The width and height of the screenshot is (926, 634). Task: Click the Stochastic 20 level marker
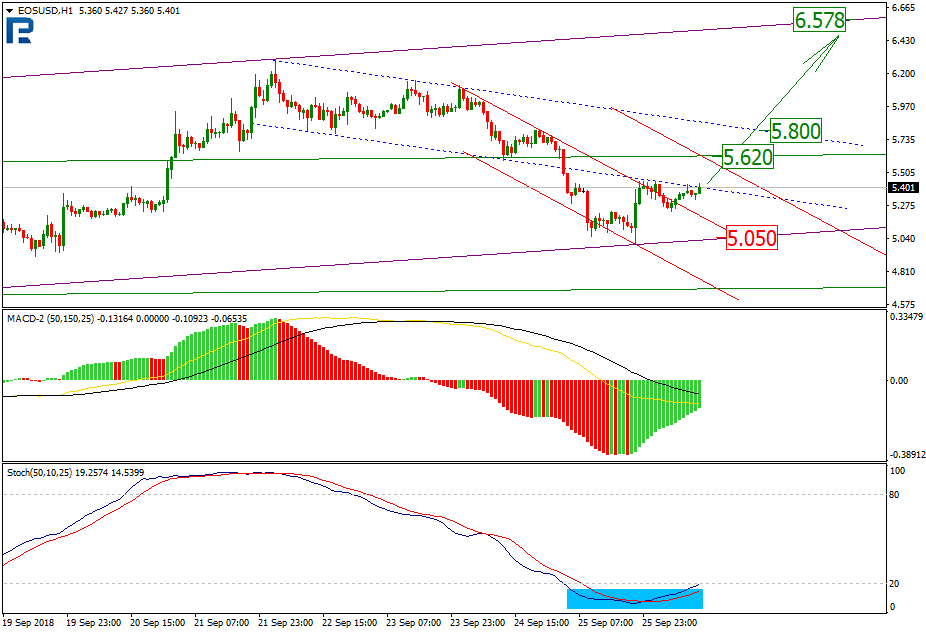click(x=894, y=584)
